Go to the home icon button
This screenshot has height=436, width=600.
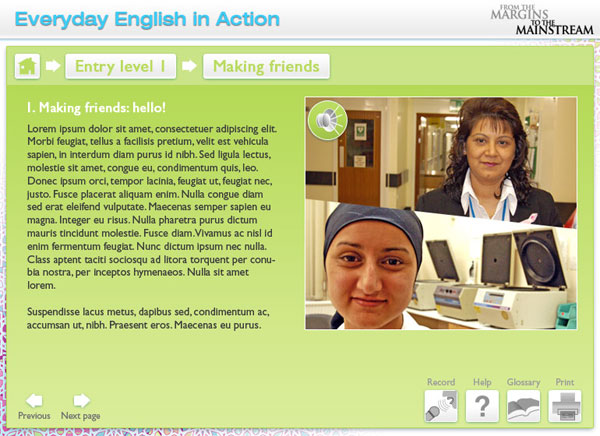point(27,66)
